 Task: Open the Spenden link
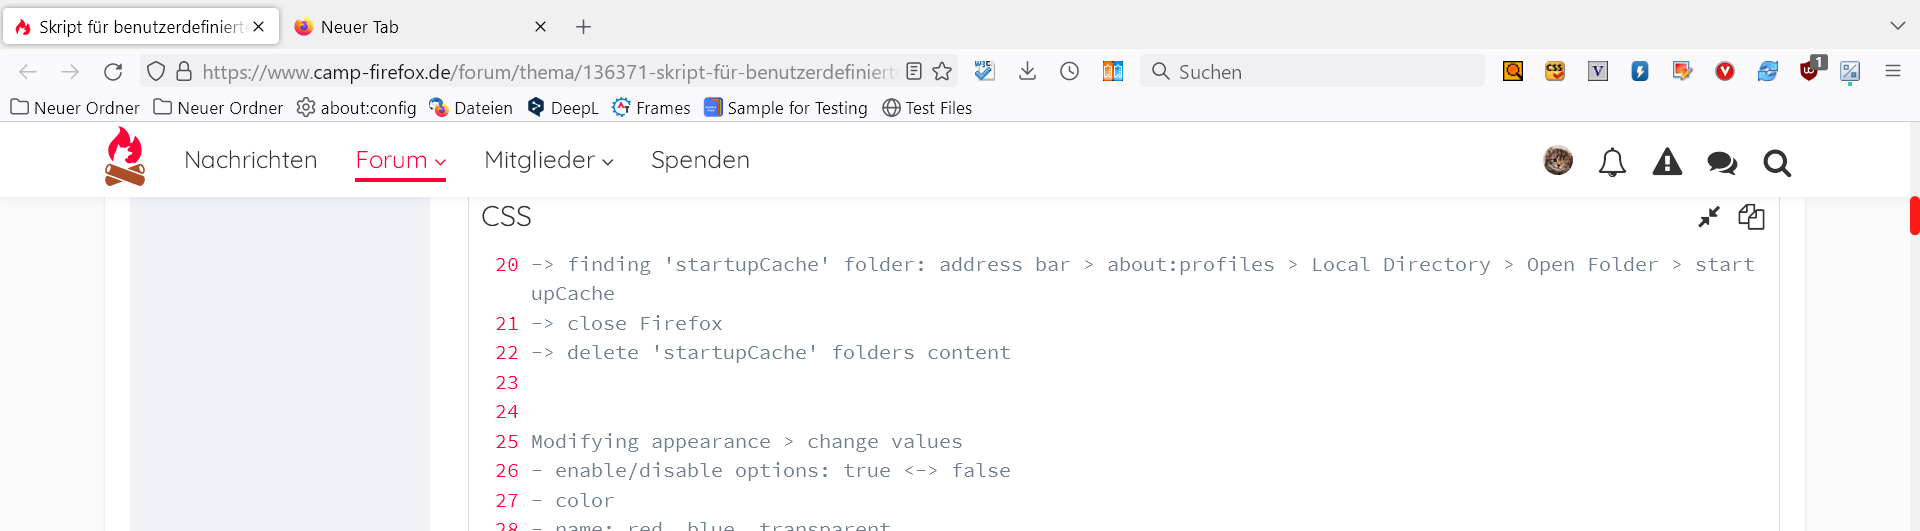click(x=700, y=160)
